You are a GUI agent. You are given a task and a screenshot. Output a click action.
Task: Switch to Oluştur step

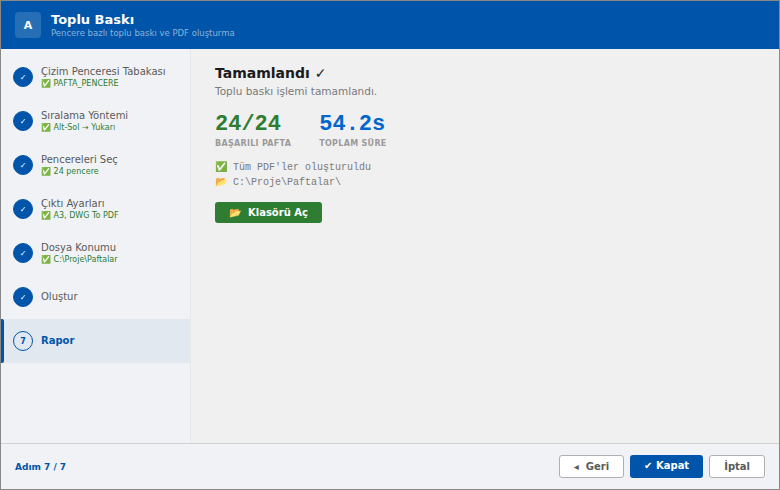point(96,297)
